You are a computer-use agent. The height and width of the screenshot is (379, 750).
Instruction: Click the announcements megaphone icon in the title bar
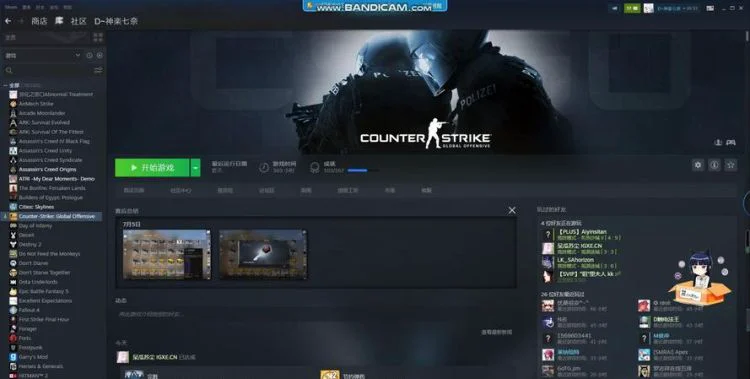coord(614,8)
